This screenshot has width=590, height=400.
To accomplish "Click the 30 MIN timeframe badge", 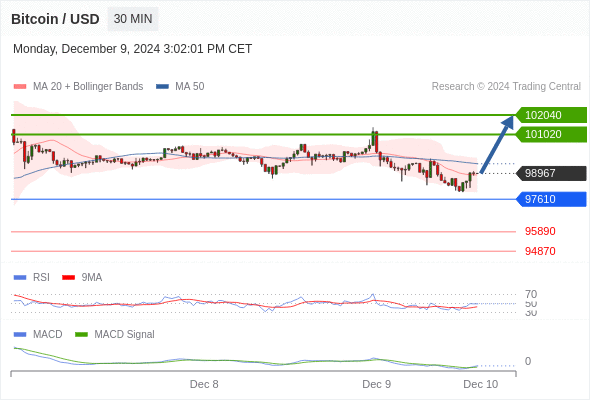I will tap(133, 19).
